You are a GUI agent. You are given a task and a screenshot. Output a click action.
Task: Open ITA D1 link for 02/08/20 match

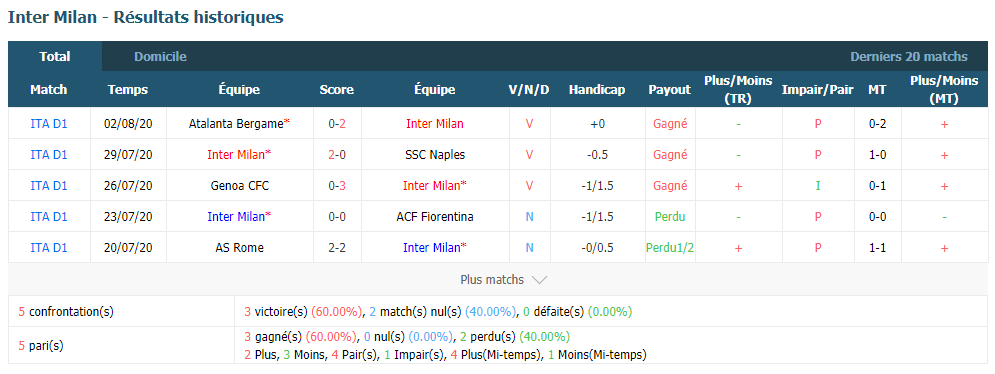[49, 124]
